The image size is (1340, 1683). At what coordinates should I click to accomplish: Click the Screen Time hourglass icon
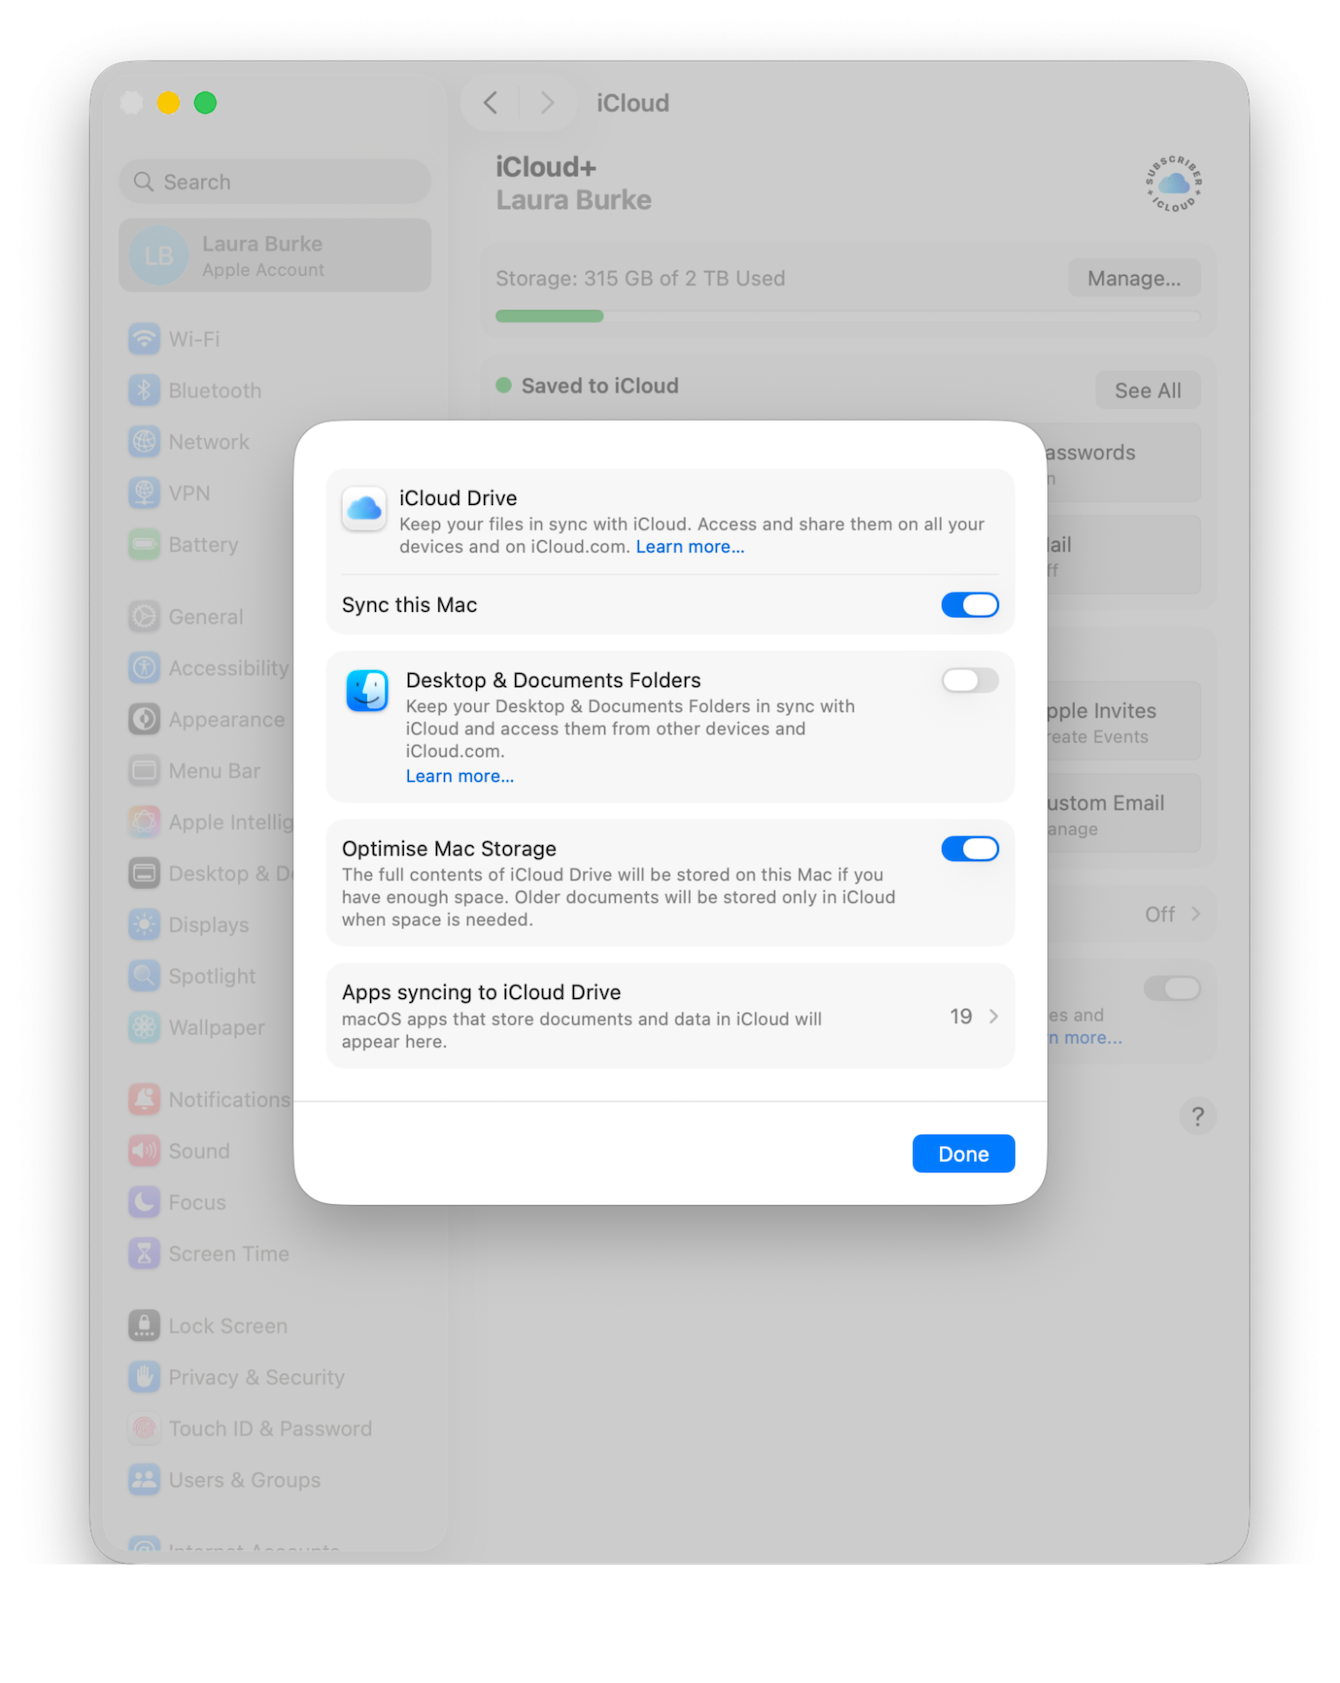tap(144, 1253)
